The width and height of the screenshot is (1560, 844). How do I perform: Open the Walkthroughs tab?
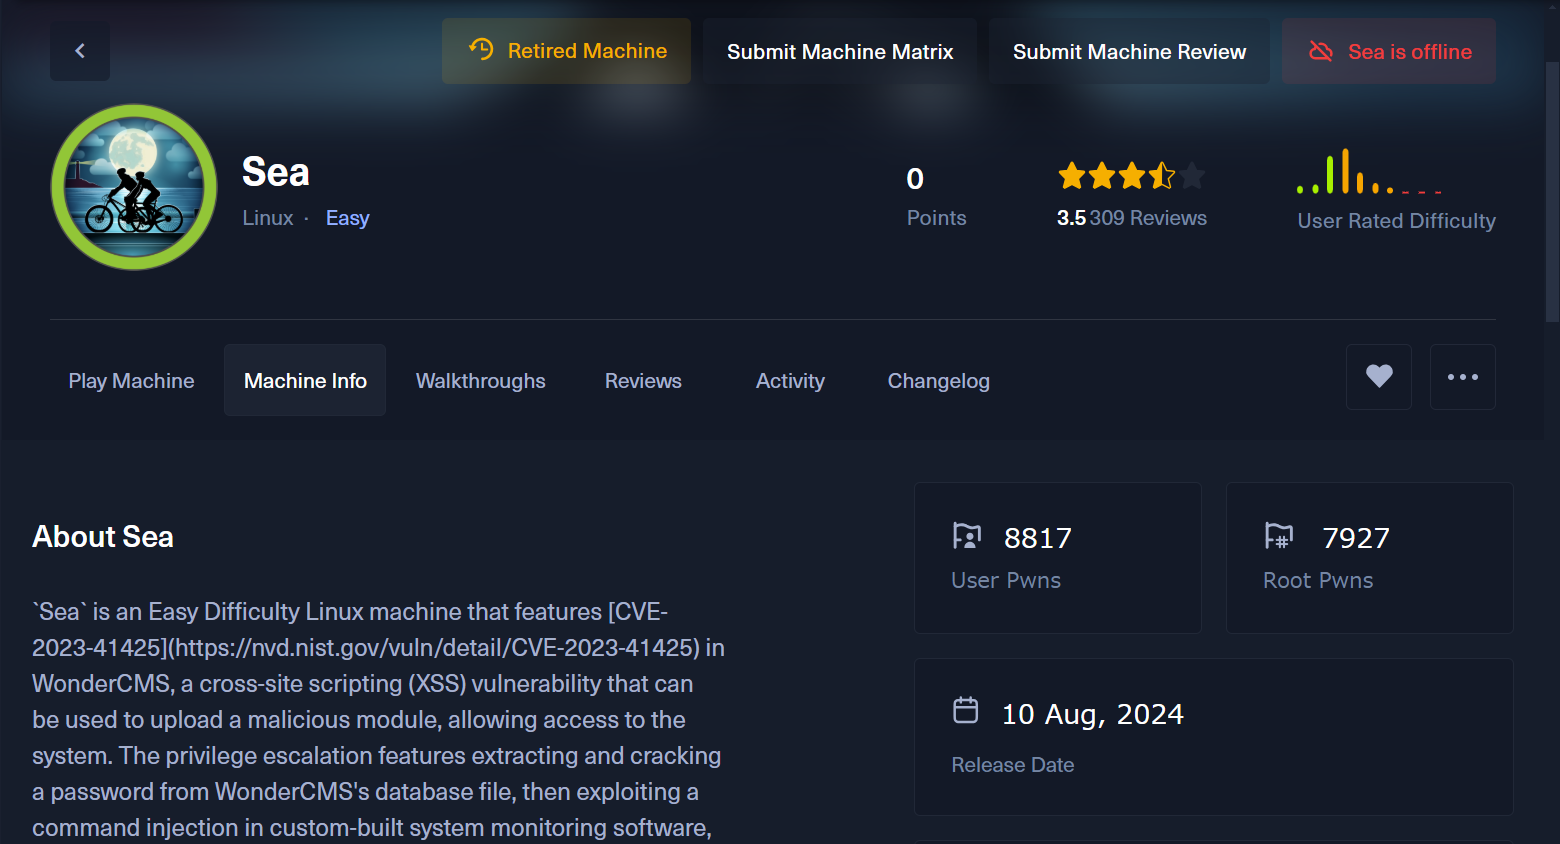click(481, 381)
